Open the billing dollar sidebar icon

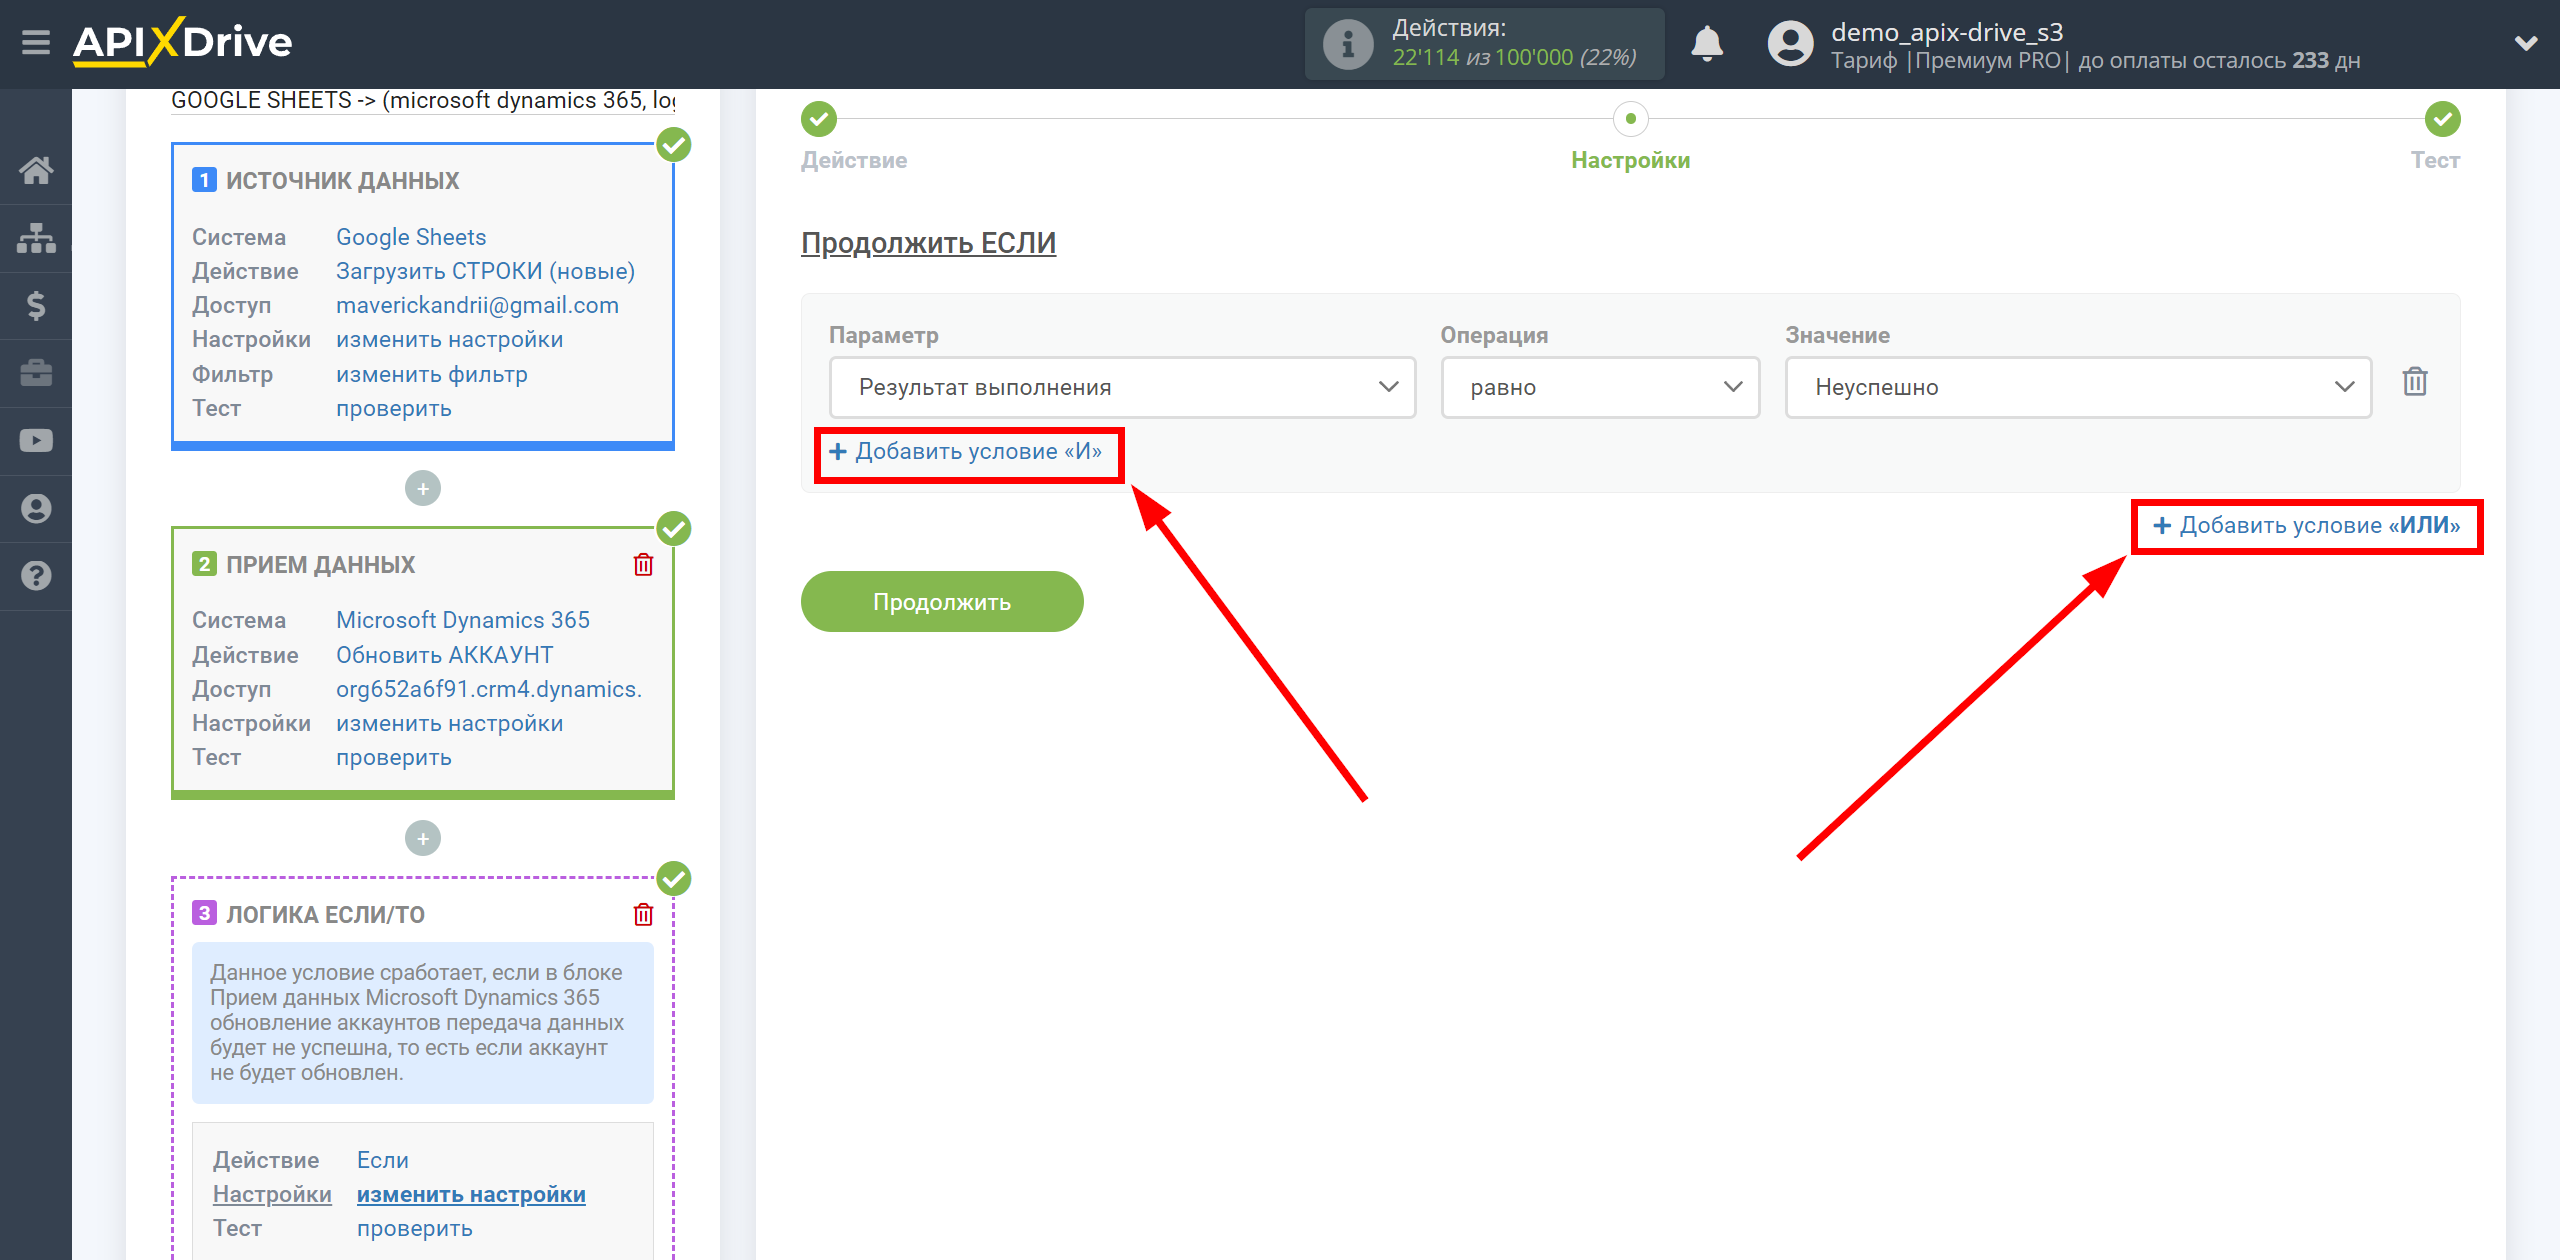tap(36, 305)
